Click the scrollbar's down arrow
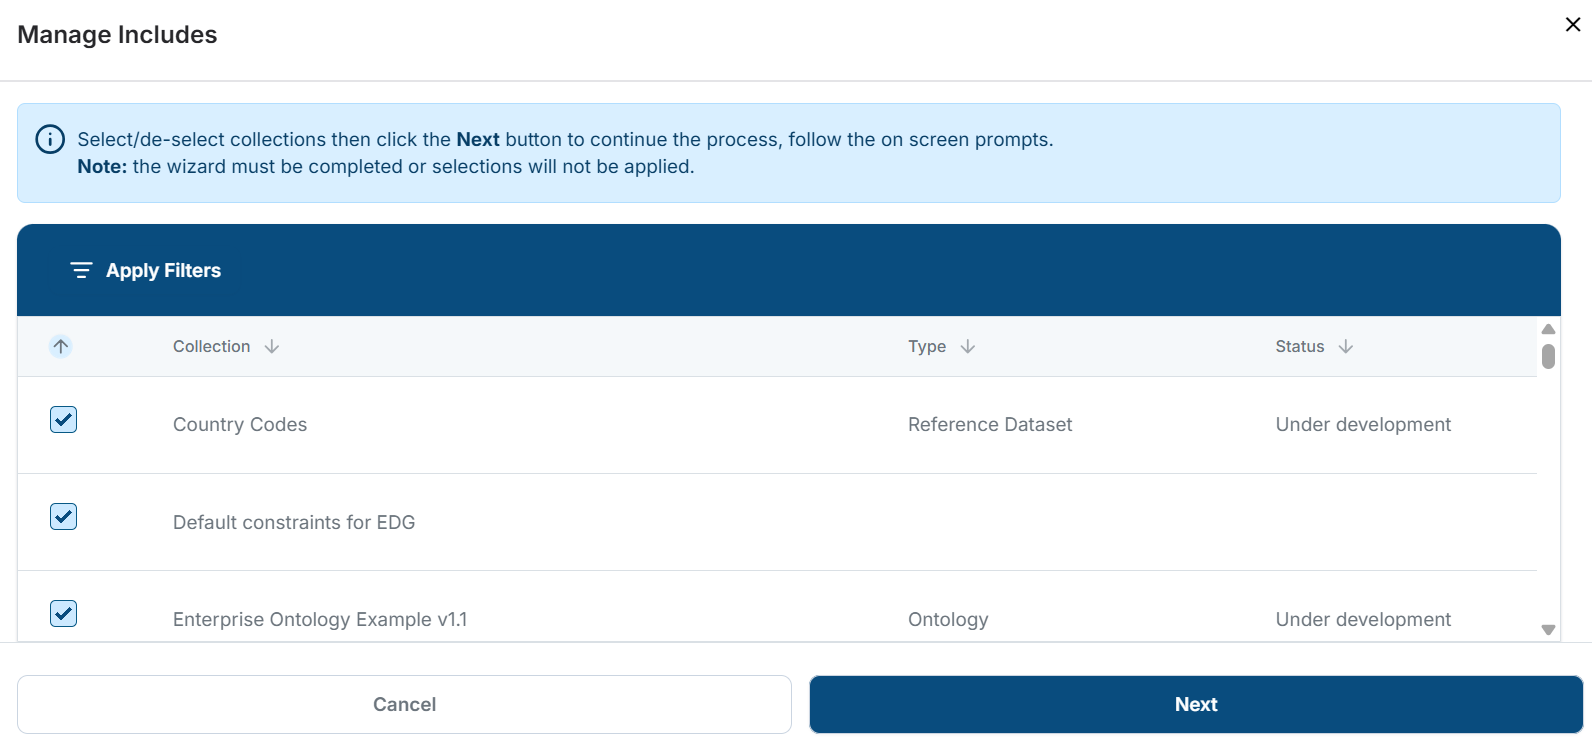Viewport: 1592px width, 745px height. pos(1548,630)
